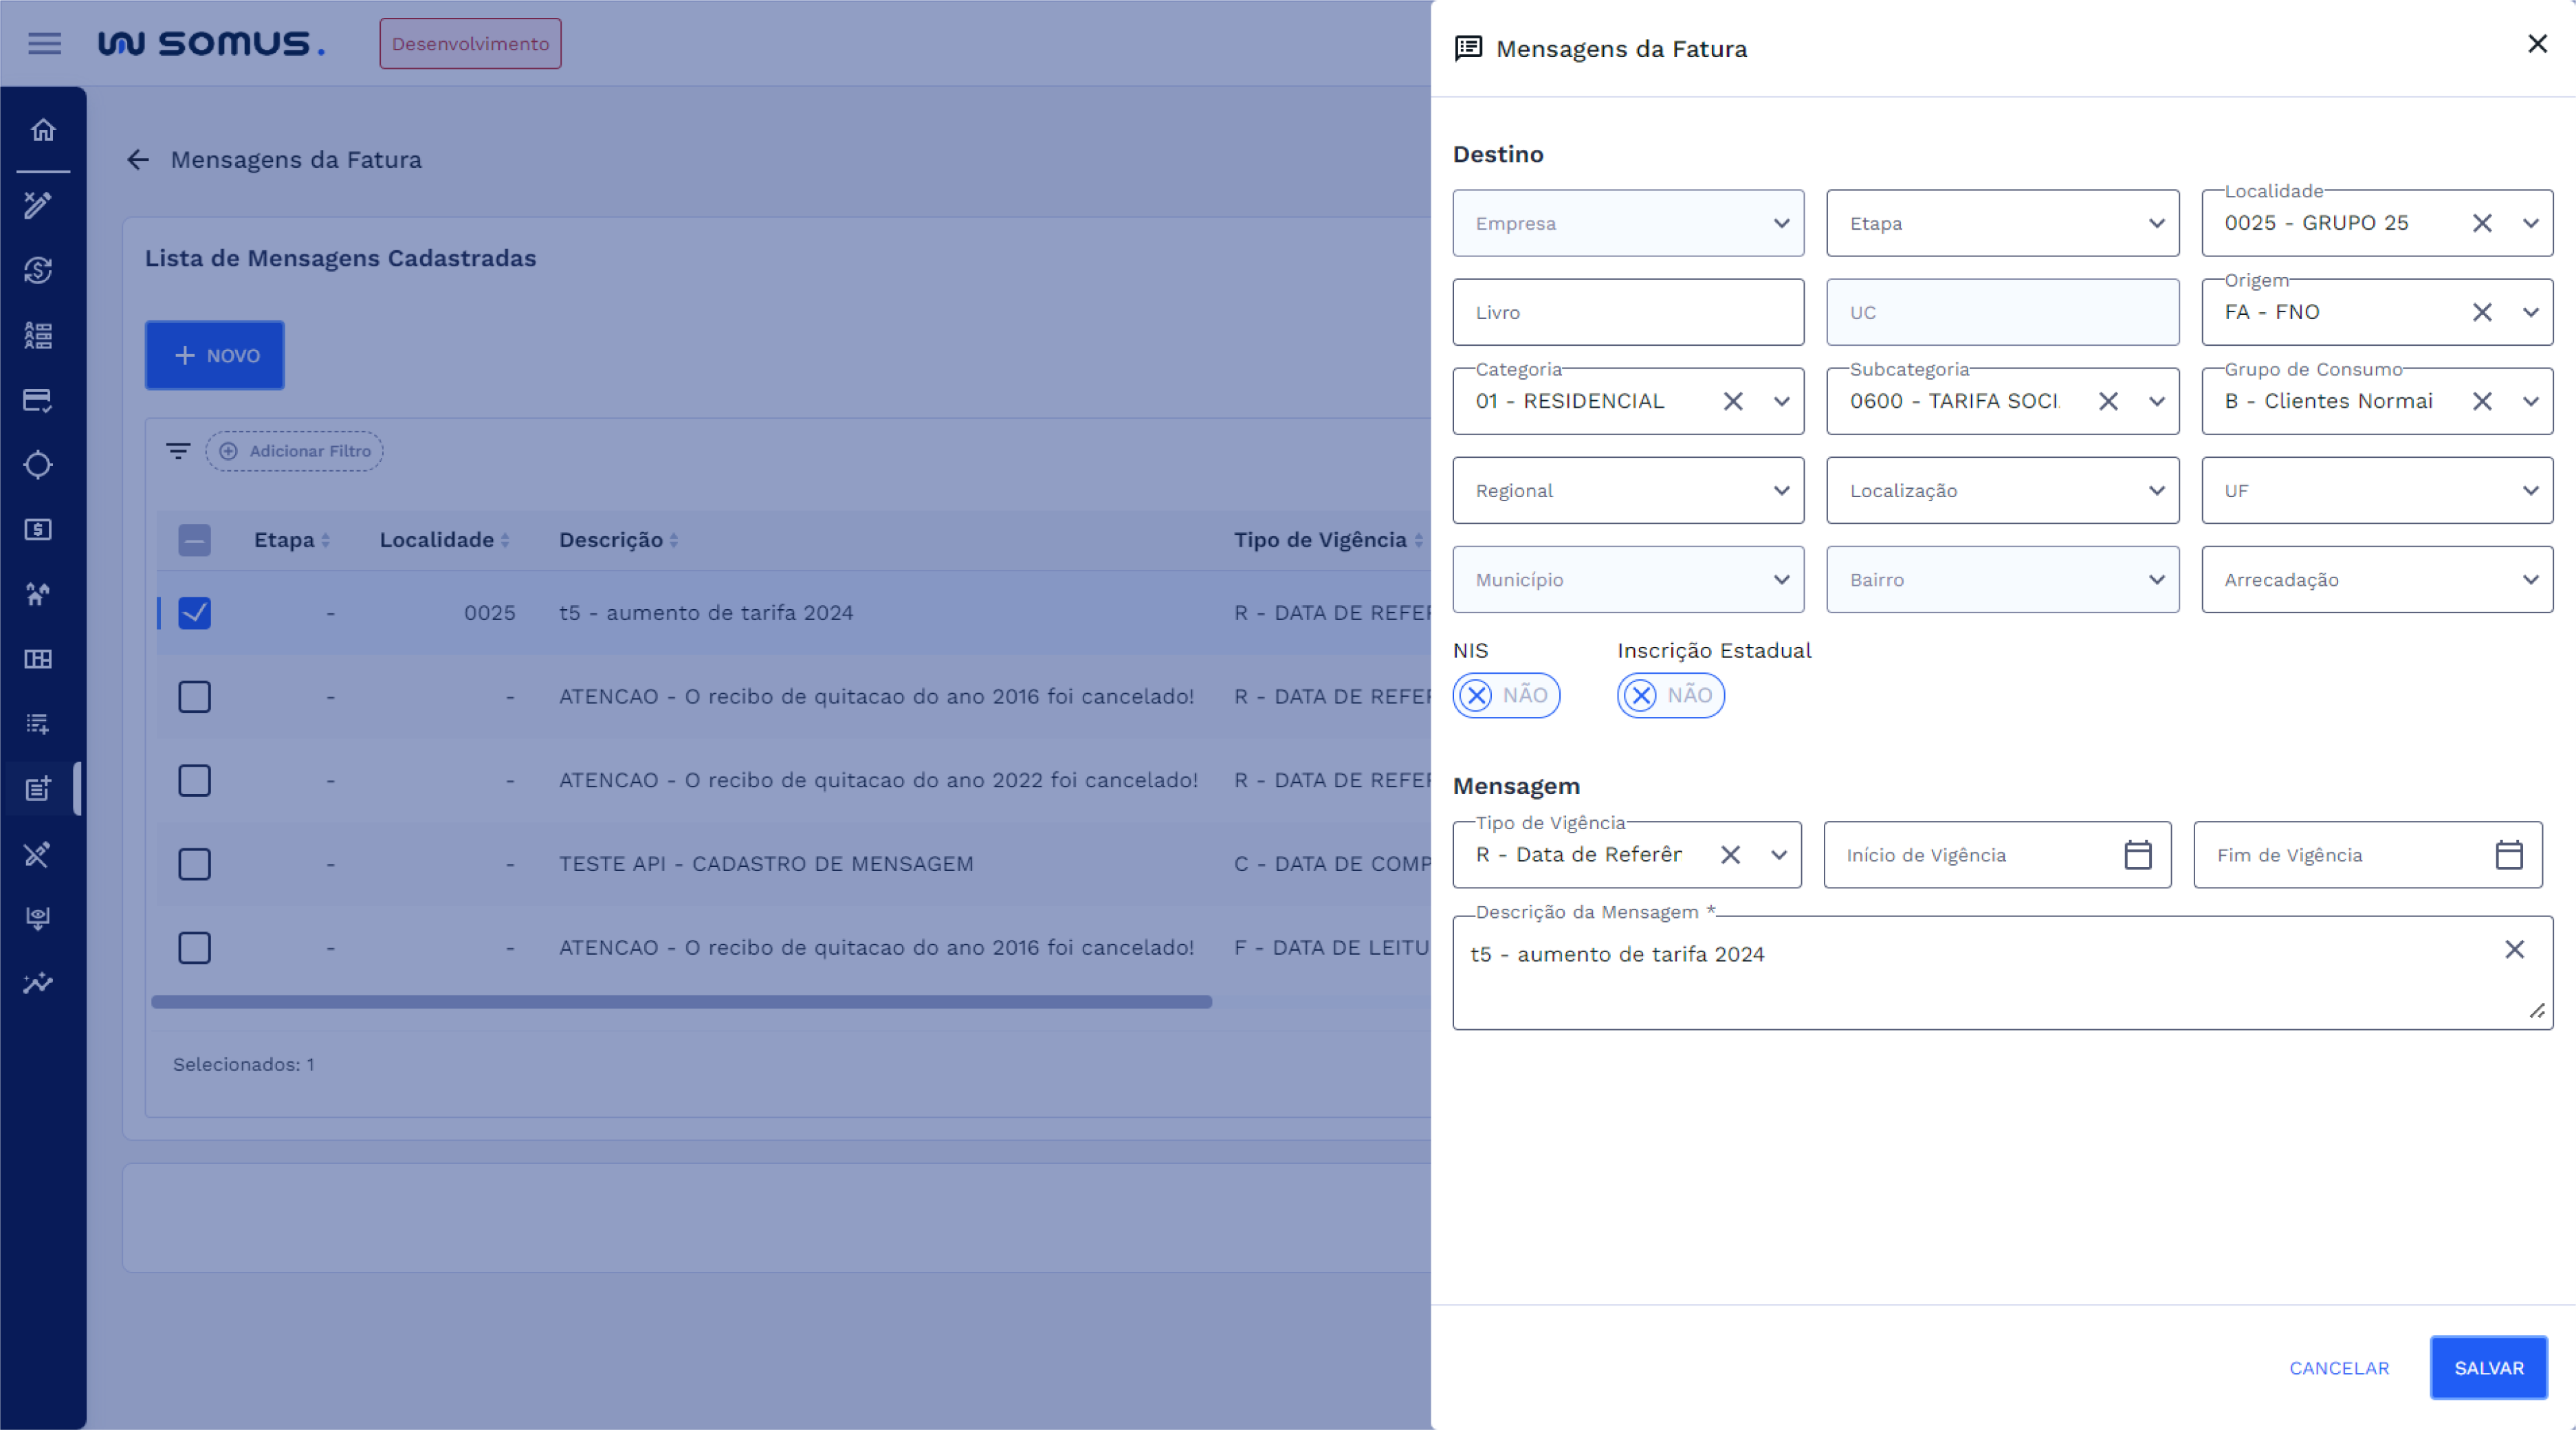Open the Regional dropdown
This screenshot has width=2576, height=1430.
(1627, 491)
